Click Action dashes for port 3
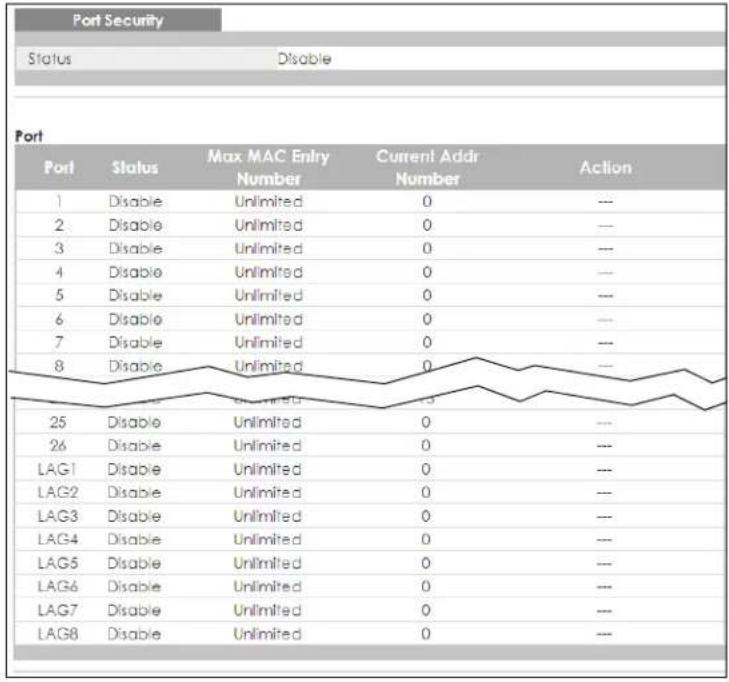 pos(605,249)
